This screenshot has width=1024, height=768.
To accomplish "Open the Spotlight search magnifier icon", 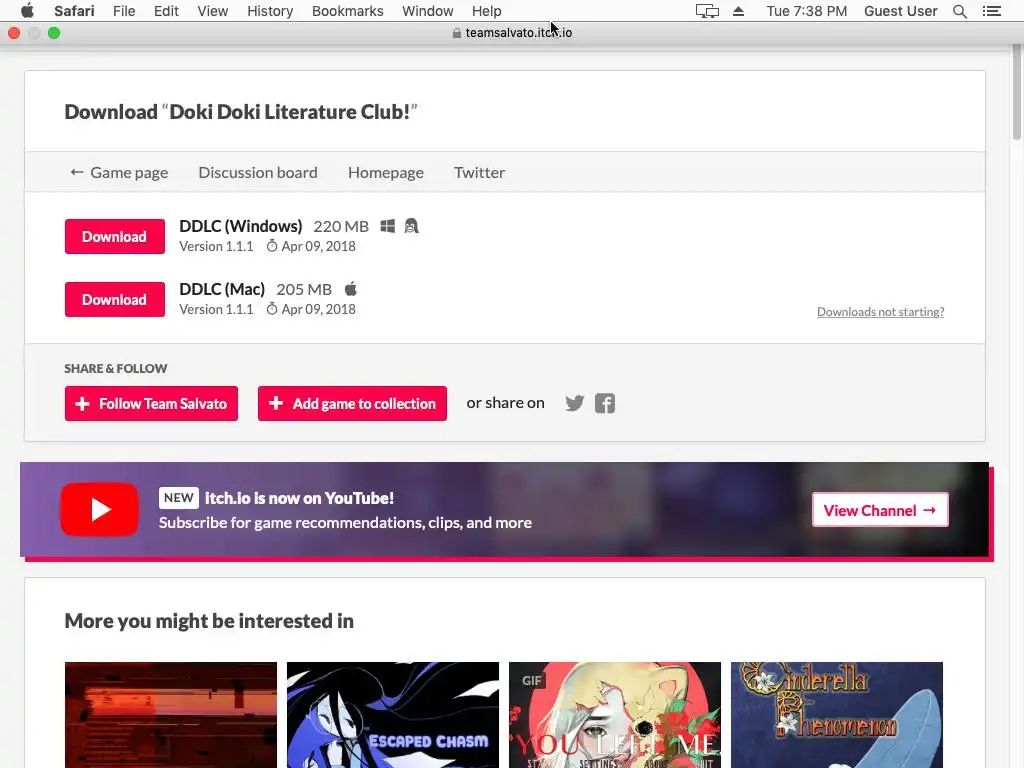I will [x=960, y=11].
